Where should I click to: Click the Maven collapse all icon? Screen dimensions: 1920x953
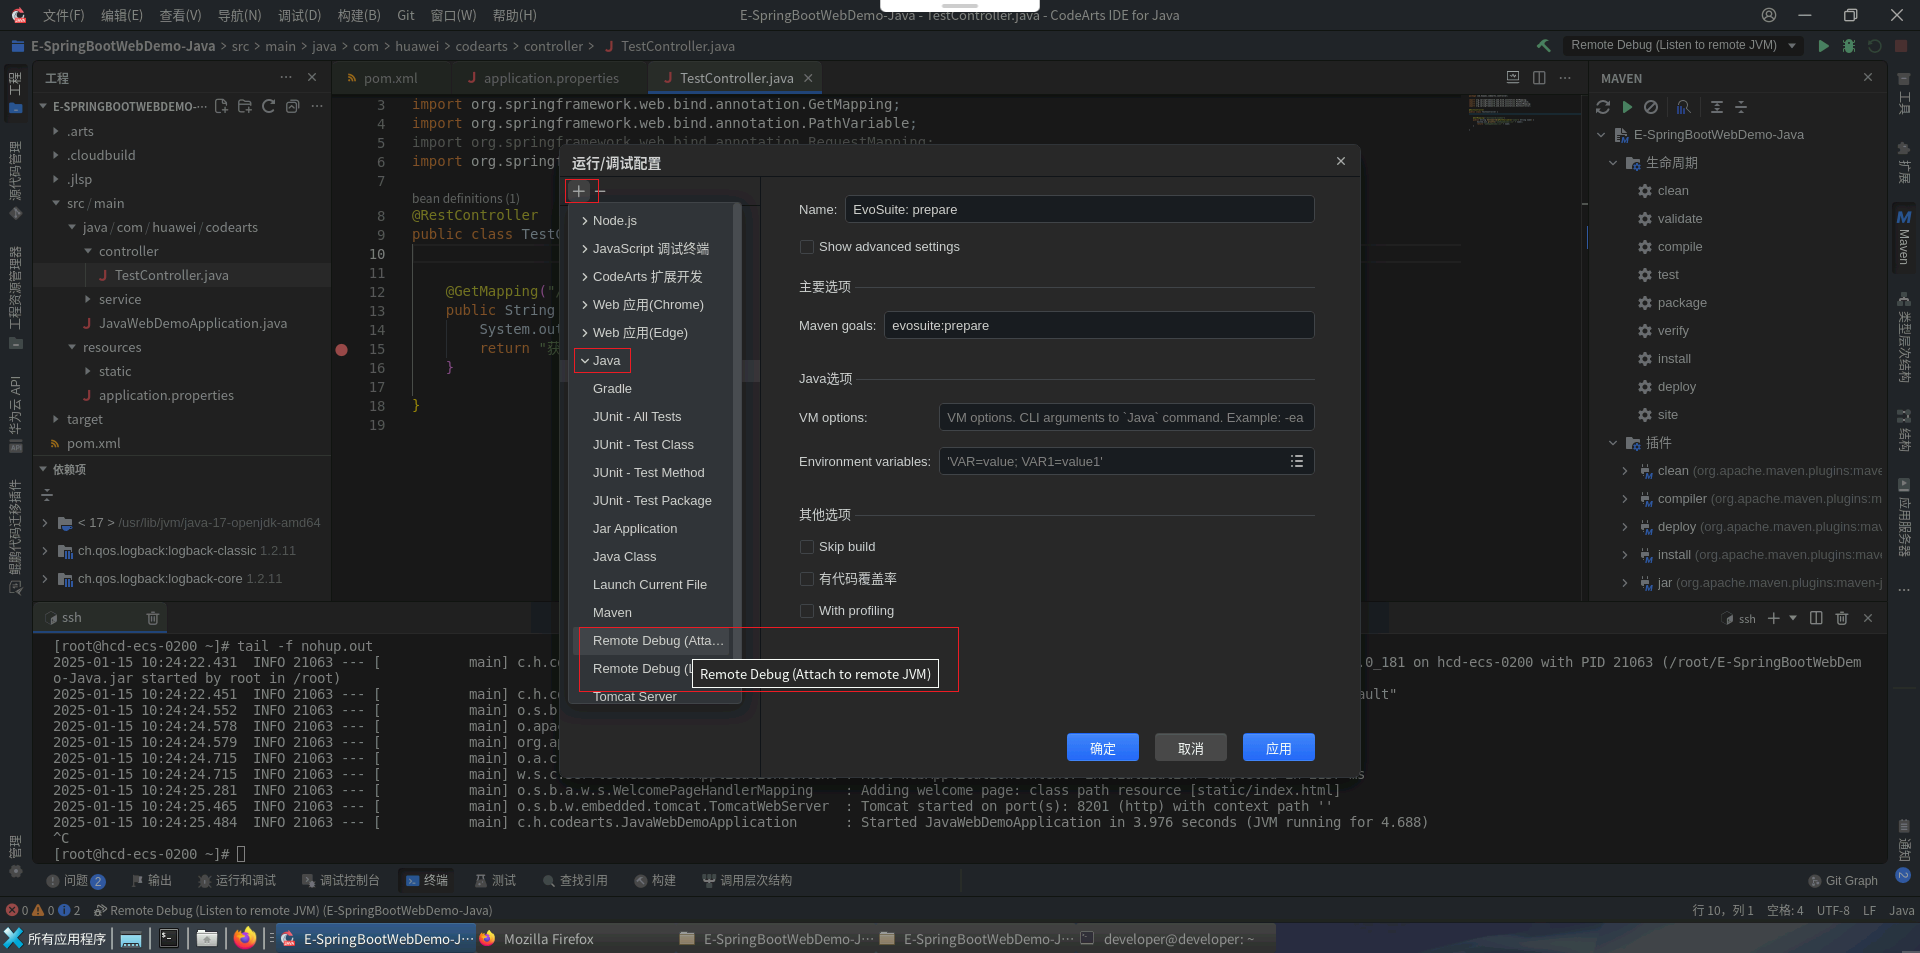click(1741, 107)
